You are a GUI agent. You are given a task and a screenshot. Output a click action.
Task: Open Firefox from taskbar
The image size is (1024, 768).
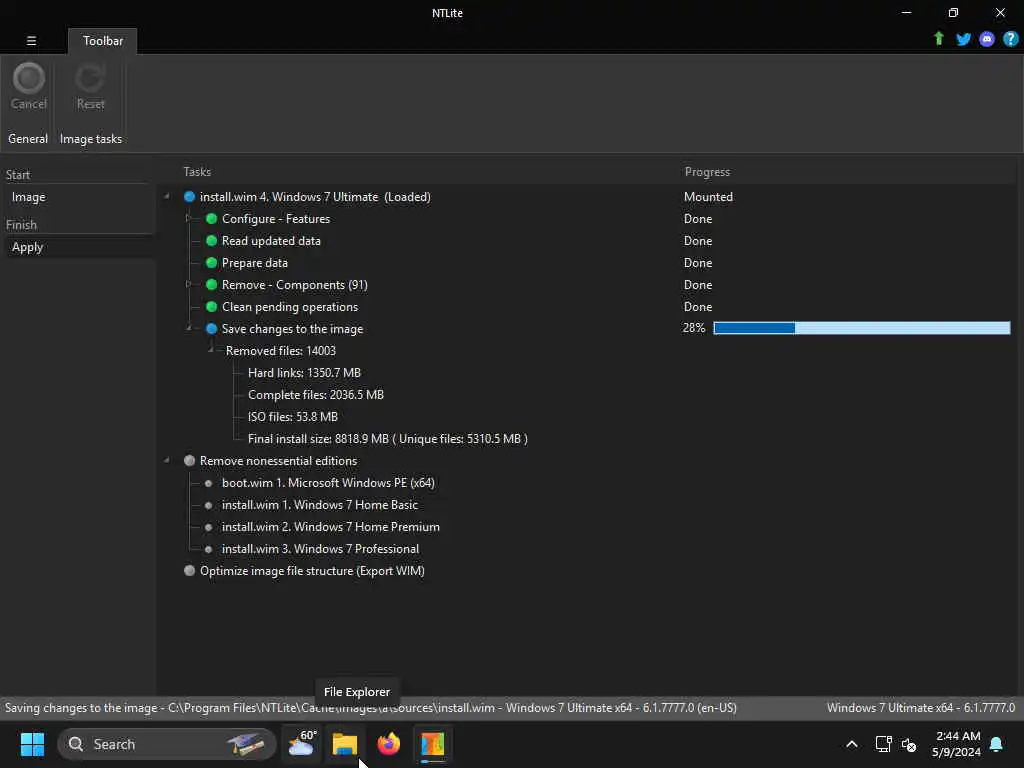[x=389, y=744]
